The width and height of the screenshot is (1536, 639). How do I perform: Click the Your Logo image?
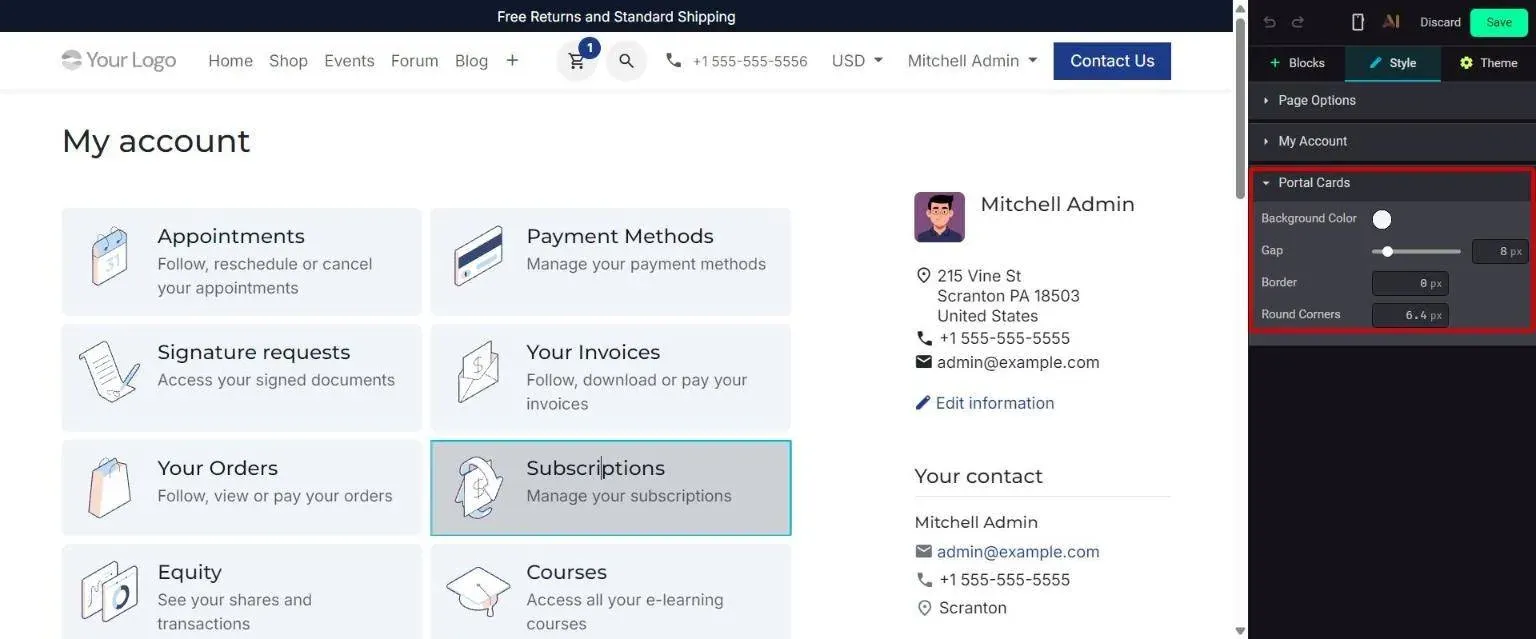118,61
